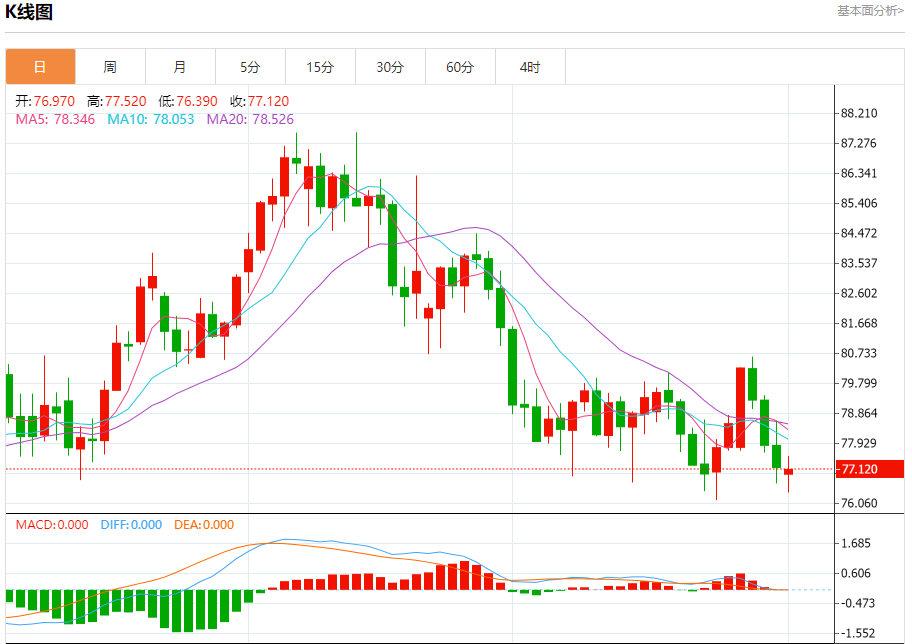The image size is (912, 644).
Task: Open the 基本面分析 link
Action: (870, 10)
